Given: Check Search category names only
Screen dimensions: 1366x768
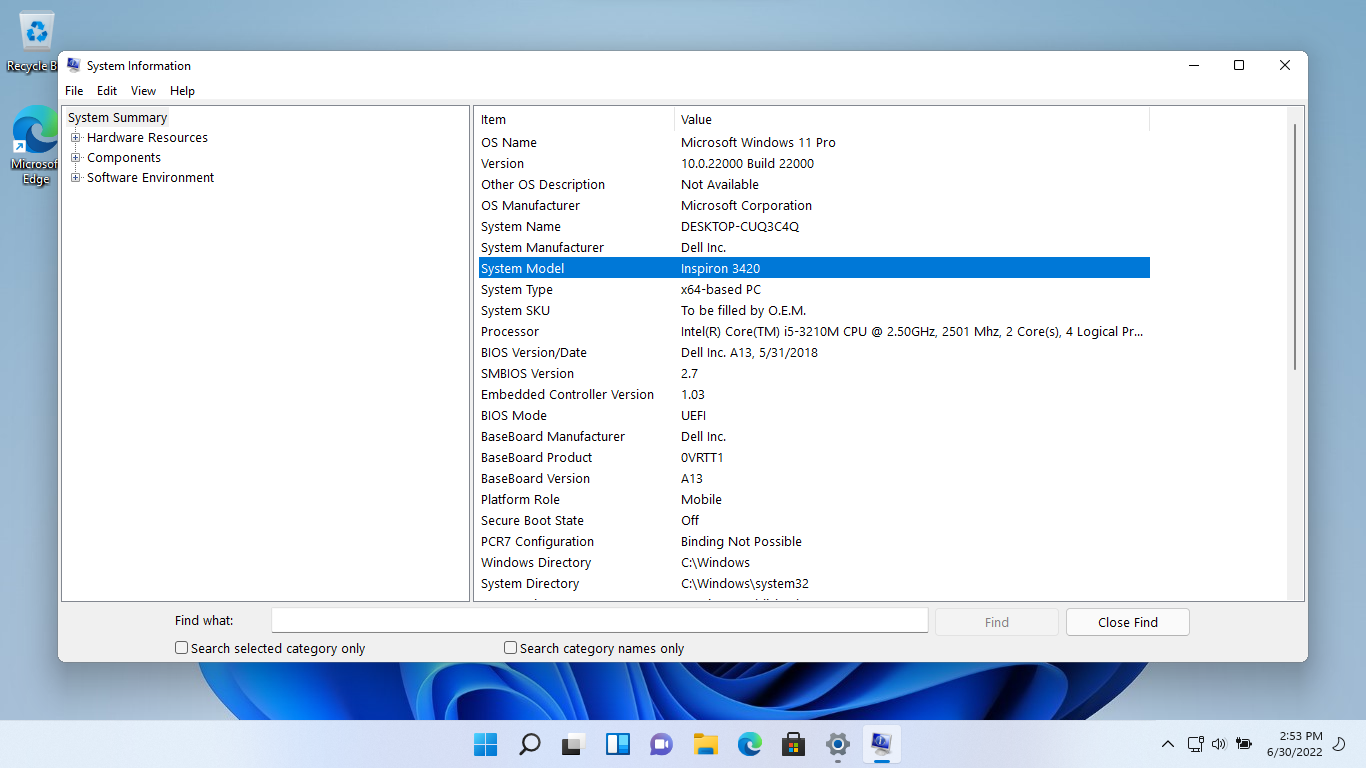Looking at the screenshot, I should coord(510,647).
